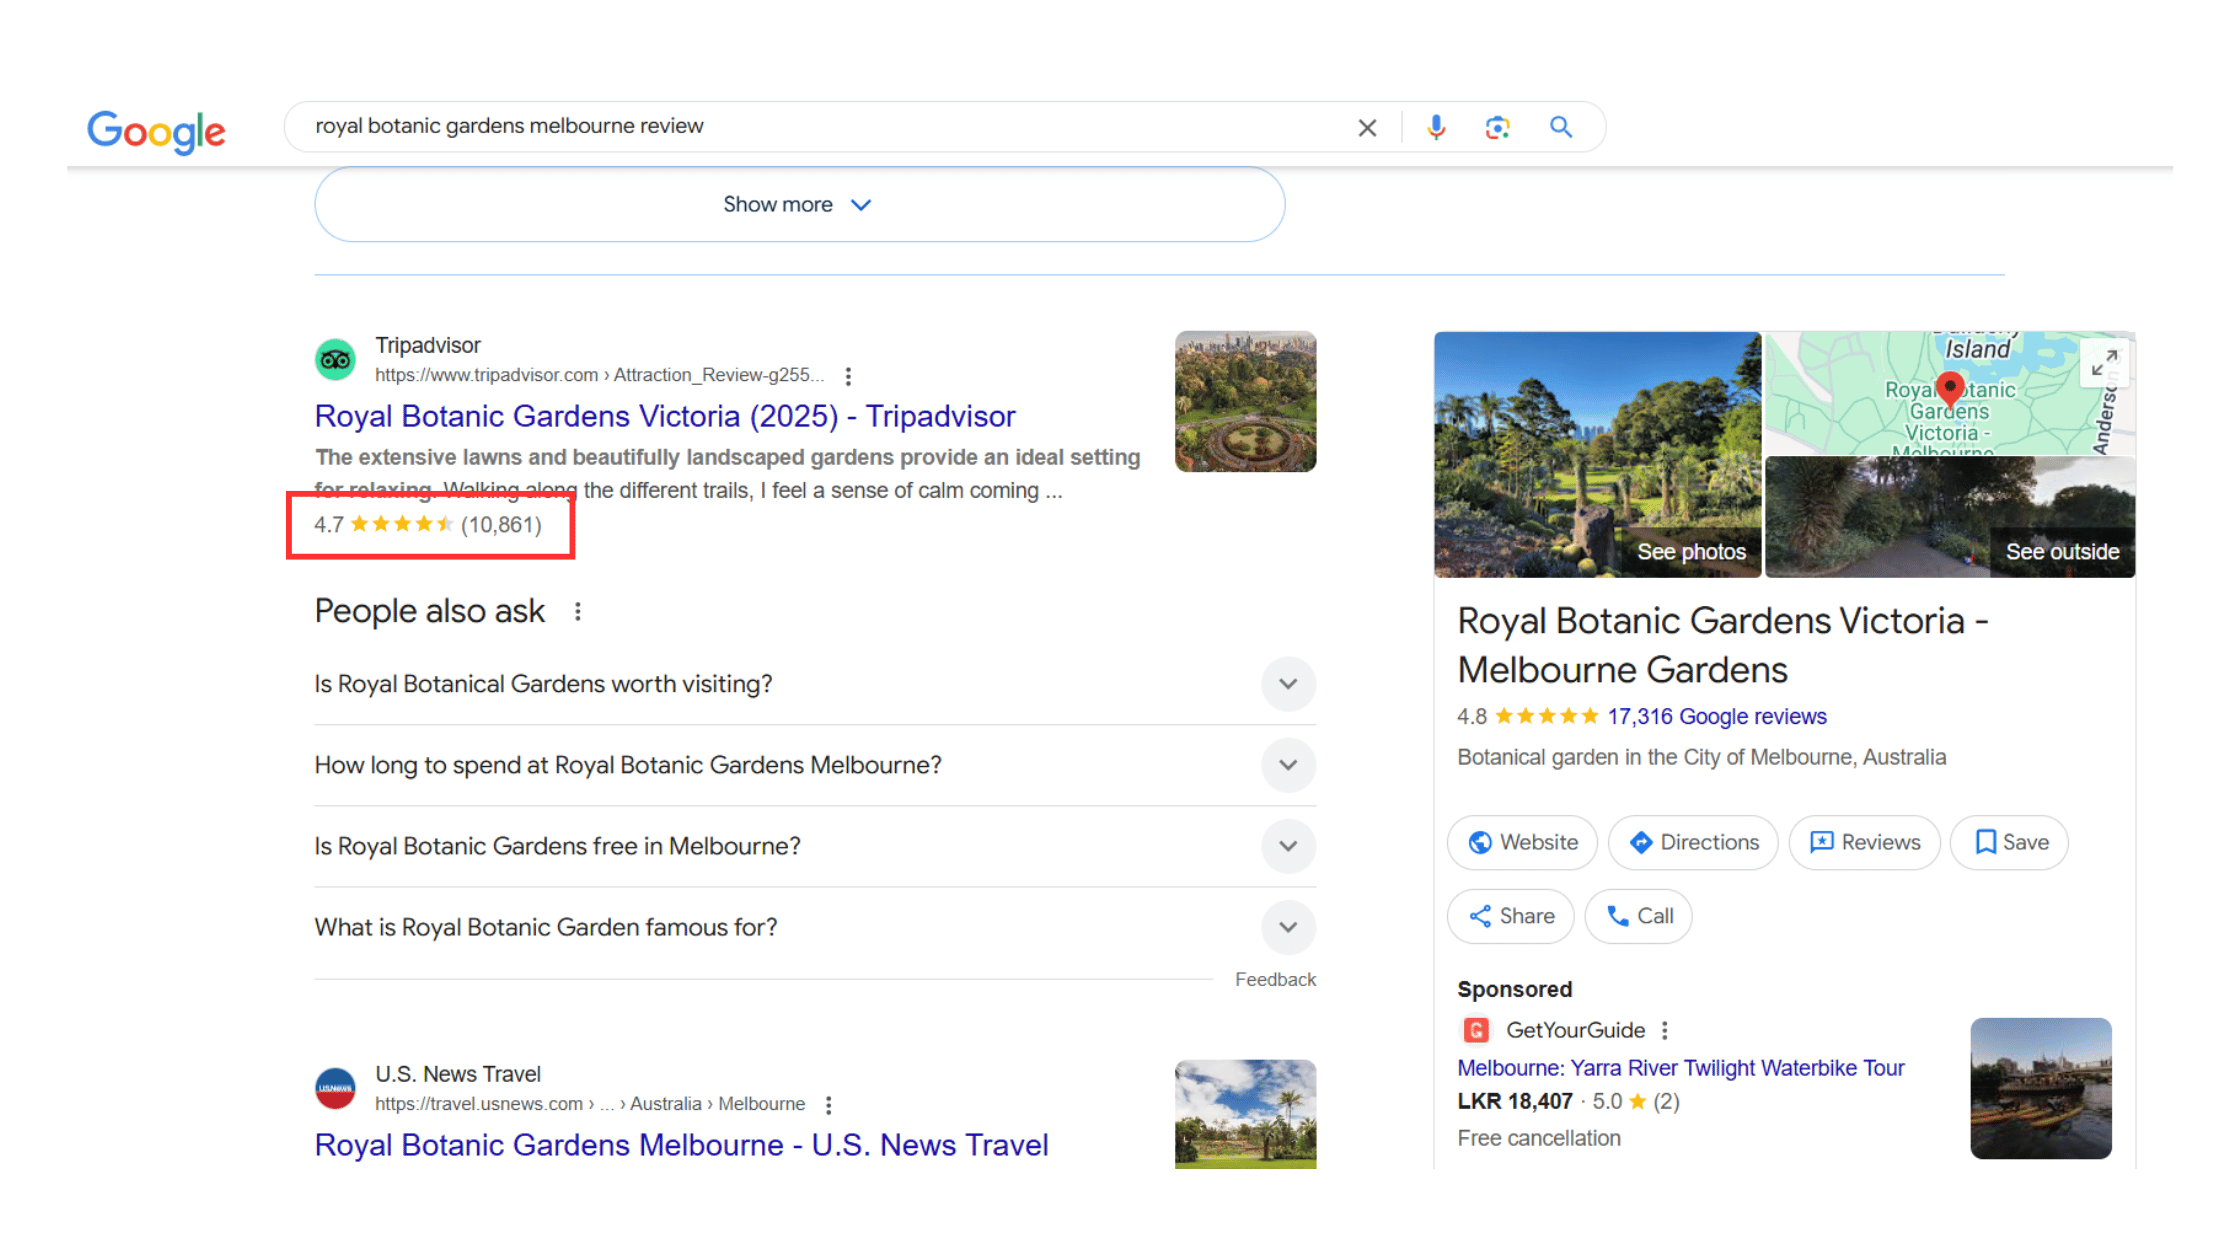
Task: Click the U.S. News Travel favicon
Action: [335, 1088]
